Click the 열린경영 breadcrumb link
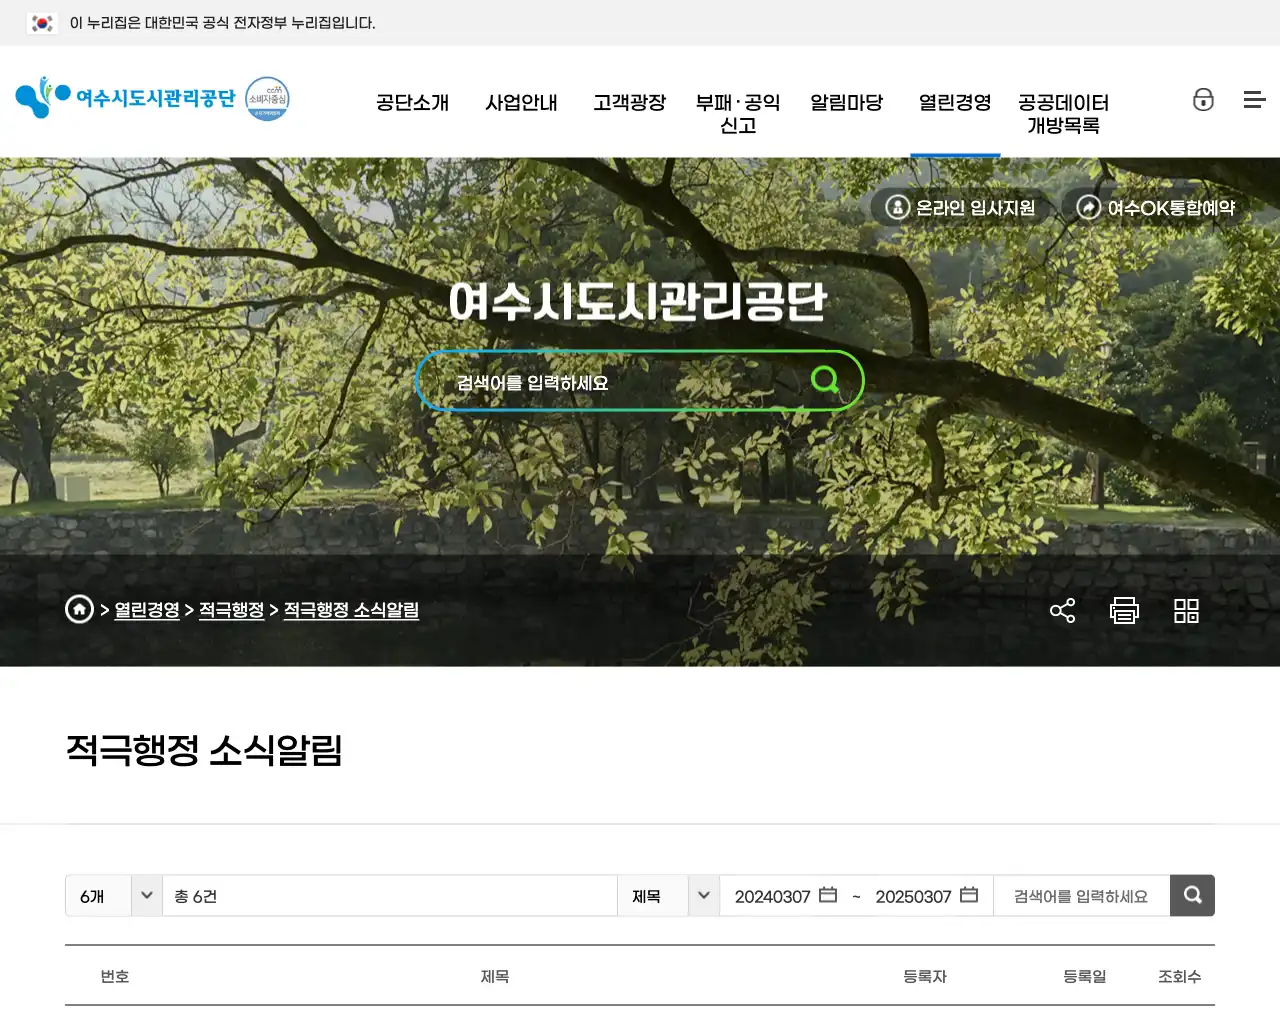Image resolution: width=1280 pixels, height=1024 pixels. tap(147, 610)
